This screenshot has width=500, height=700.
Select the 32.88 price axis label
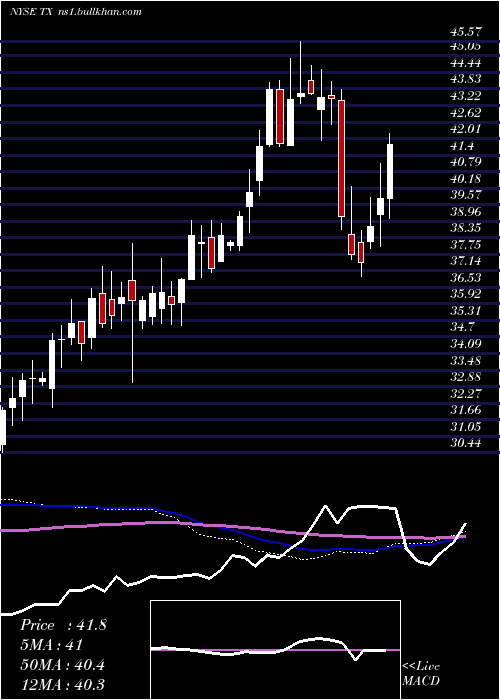pos(465,377)
